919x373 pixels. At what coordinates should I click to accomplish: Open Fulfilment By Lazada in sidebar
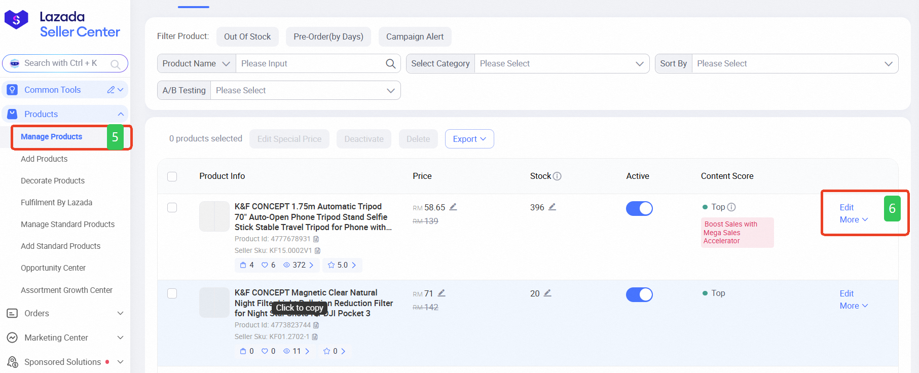tap(56, 202)
